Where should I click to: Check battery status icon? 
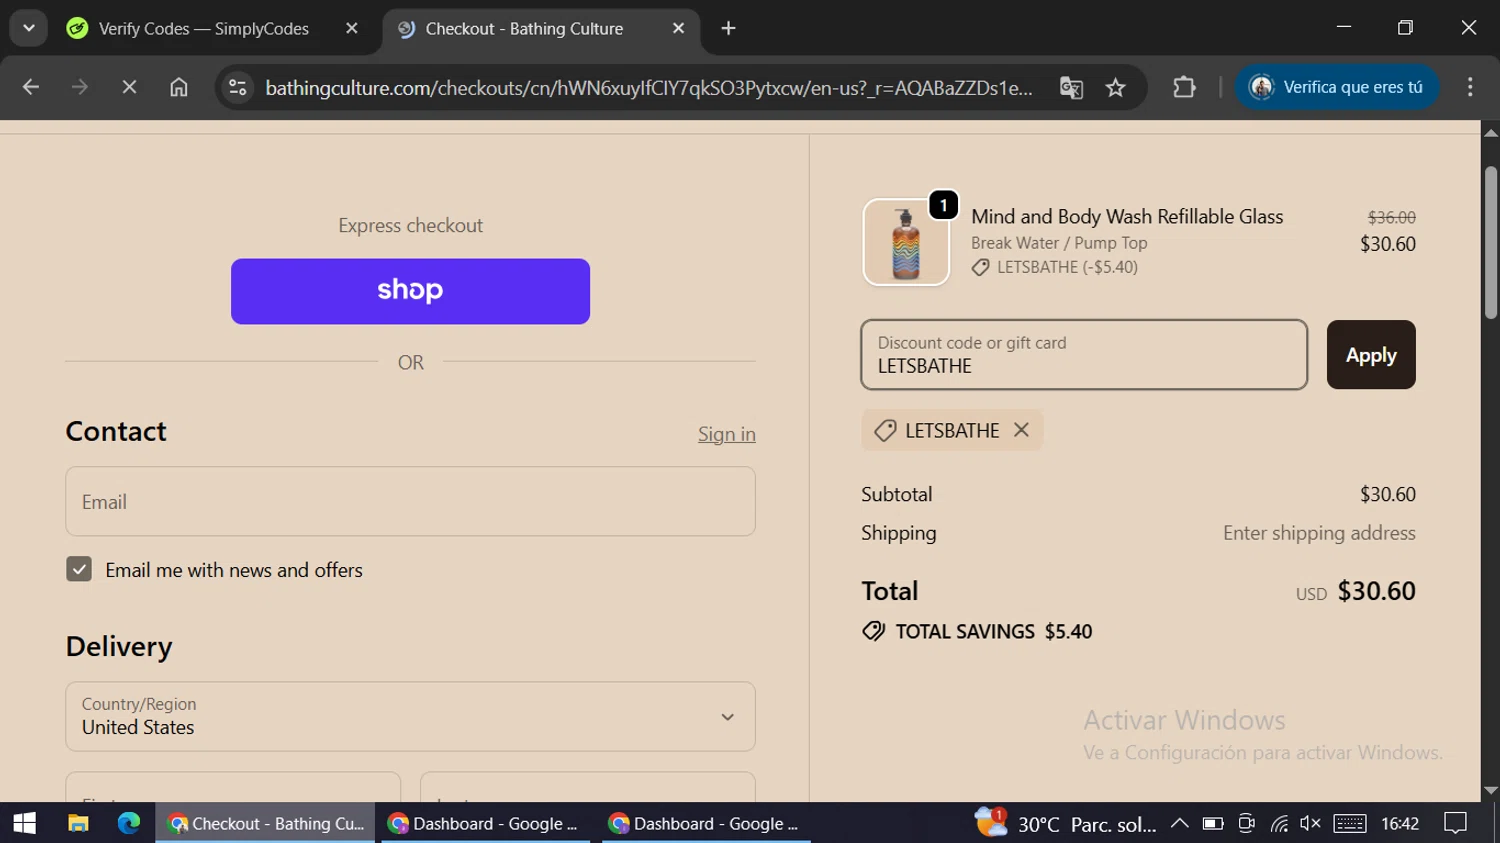coord(1213,823)
